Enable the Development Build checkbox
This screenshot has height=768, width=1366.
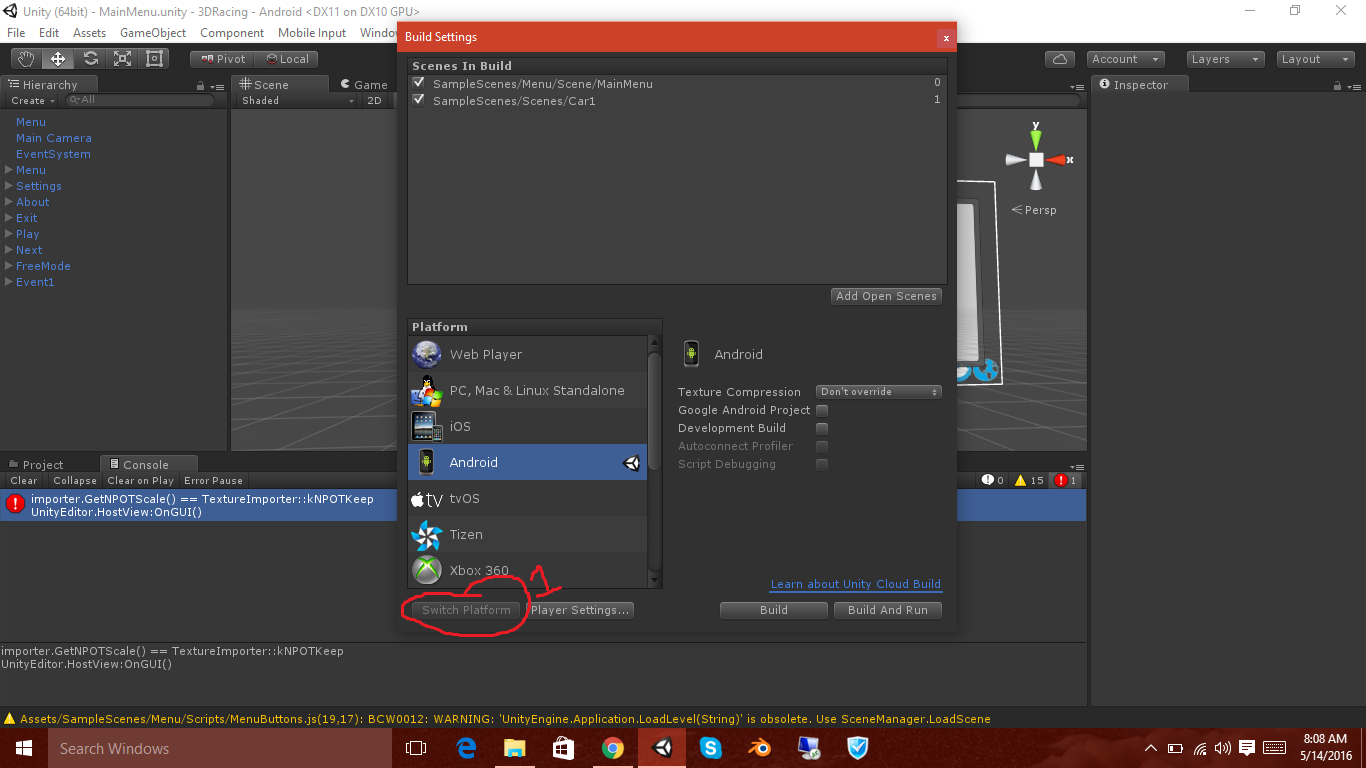(822, 428)
